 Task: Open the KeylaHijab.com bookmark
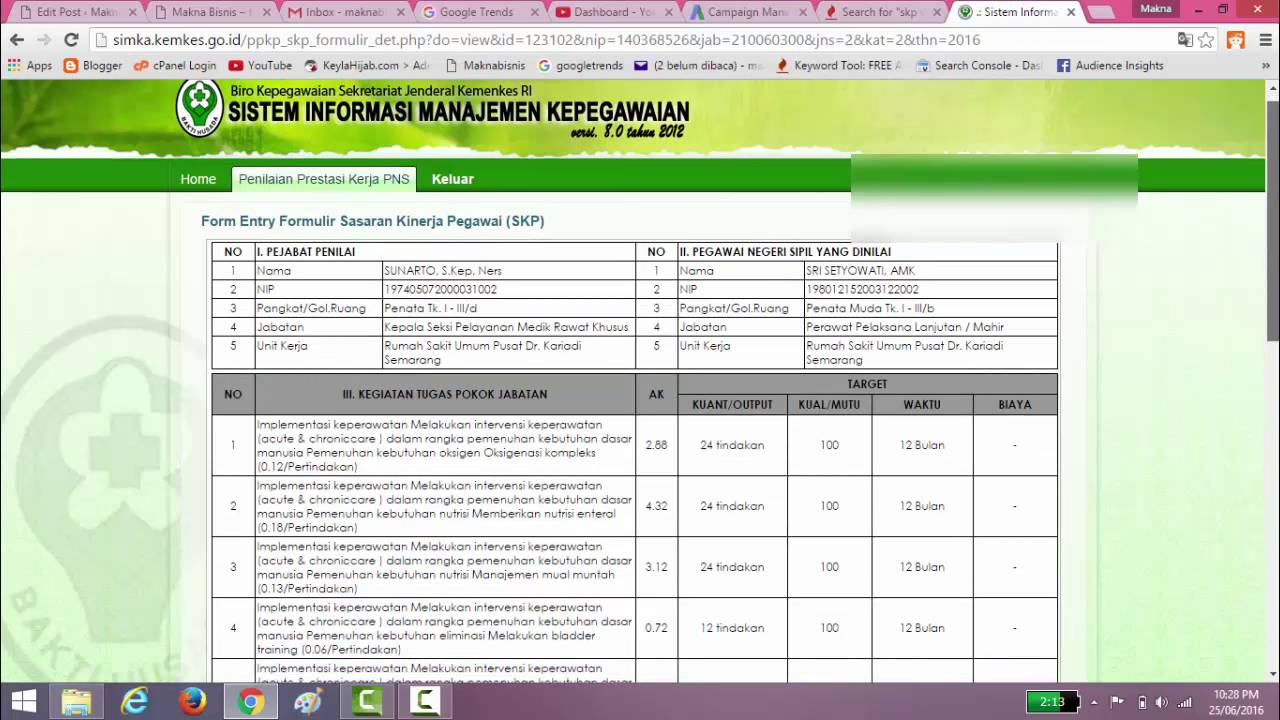pos(368,65)
